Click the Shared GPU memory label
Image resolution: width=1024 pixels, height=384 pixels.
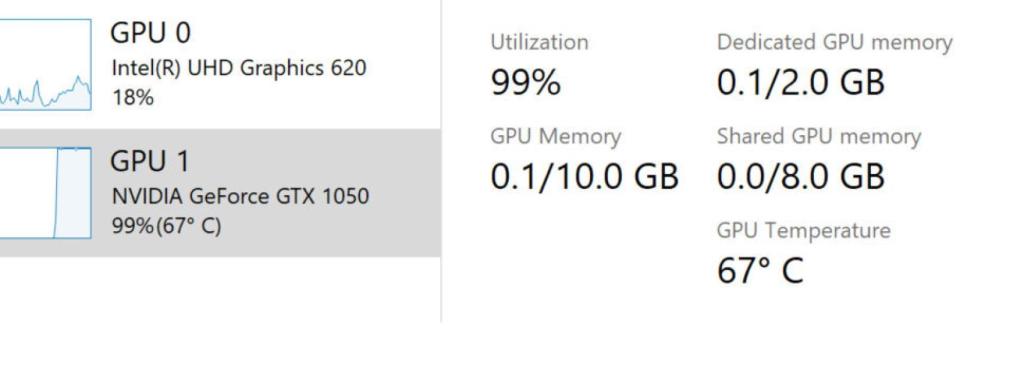point(819,136)
